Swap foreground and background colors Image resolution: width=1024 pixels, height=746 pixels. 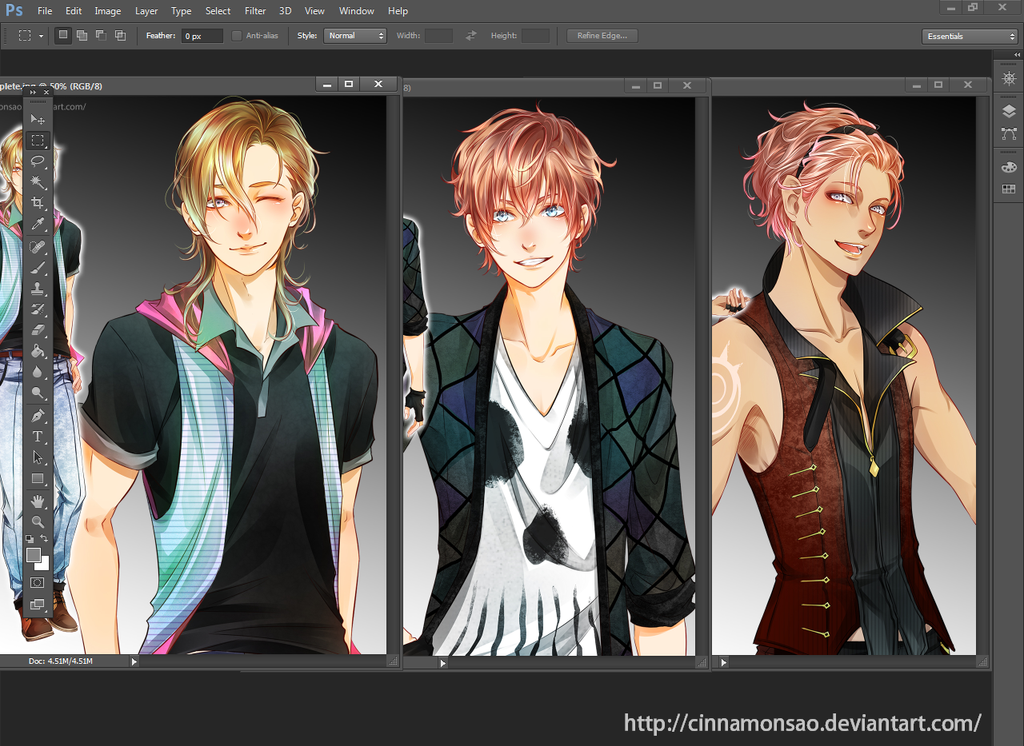click(x=44, y=538)
